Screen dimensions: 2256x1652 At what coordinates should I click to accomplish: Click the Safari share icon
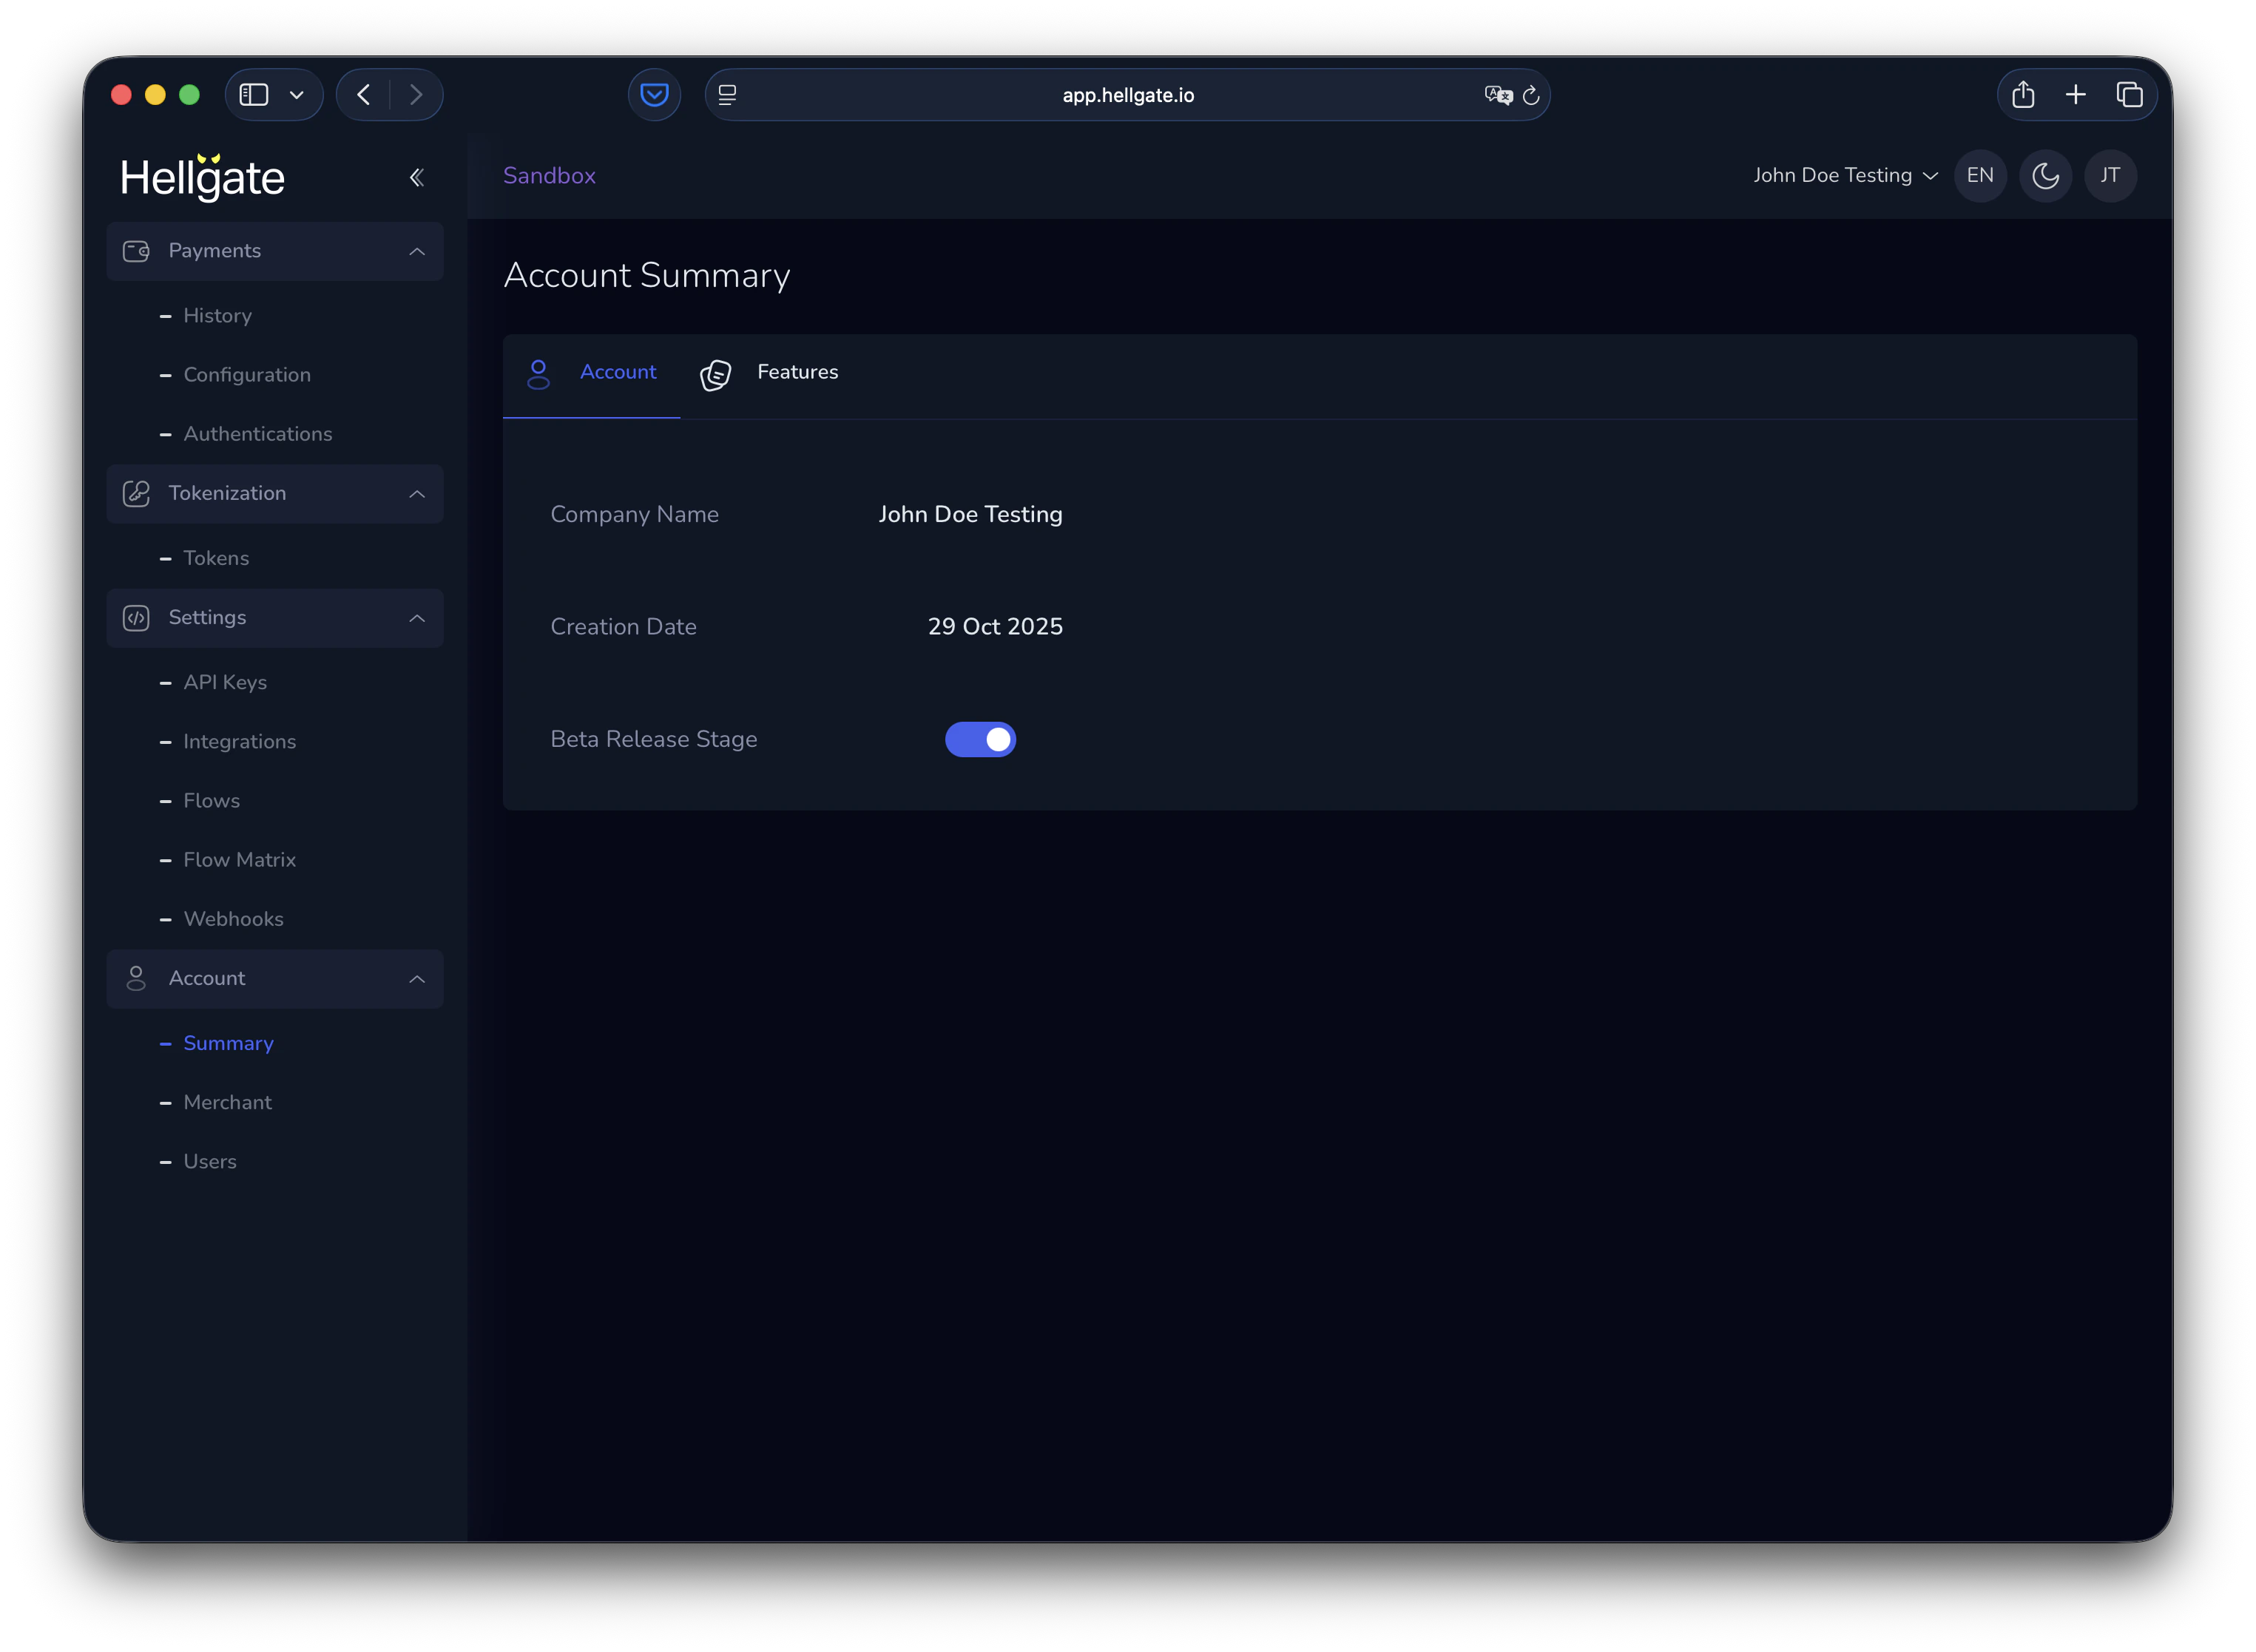coord(2022,95)
